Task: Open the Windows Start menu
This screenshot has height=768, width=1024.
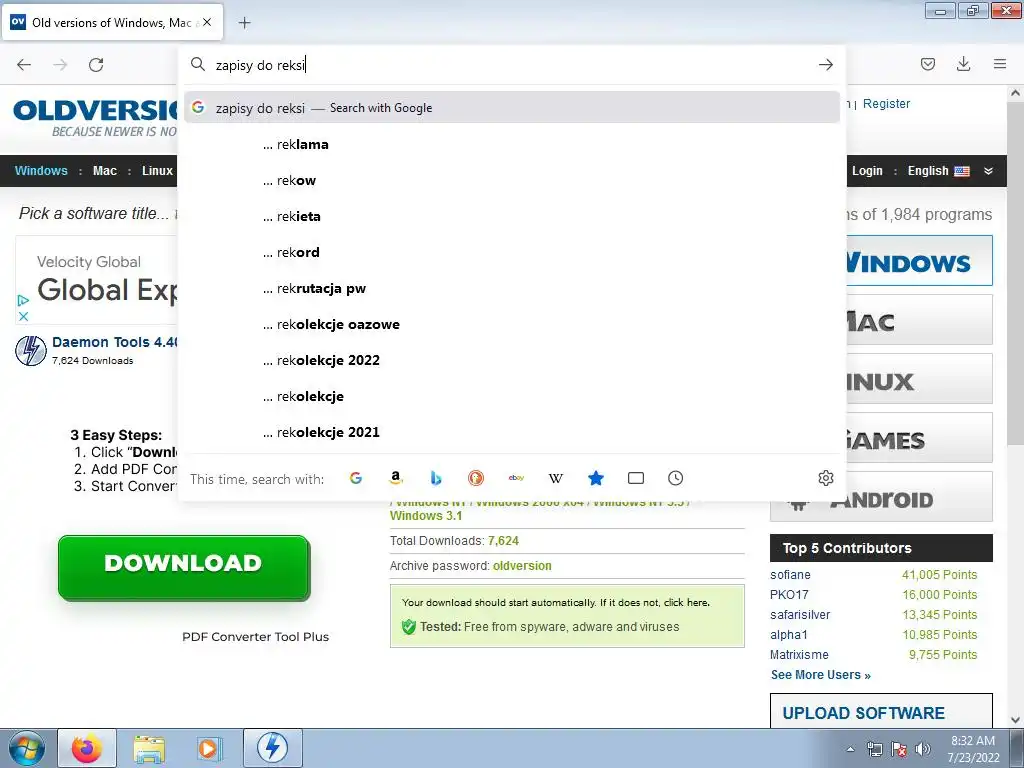Action: (26, 748)
